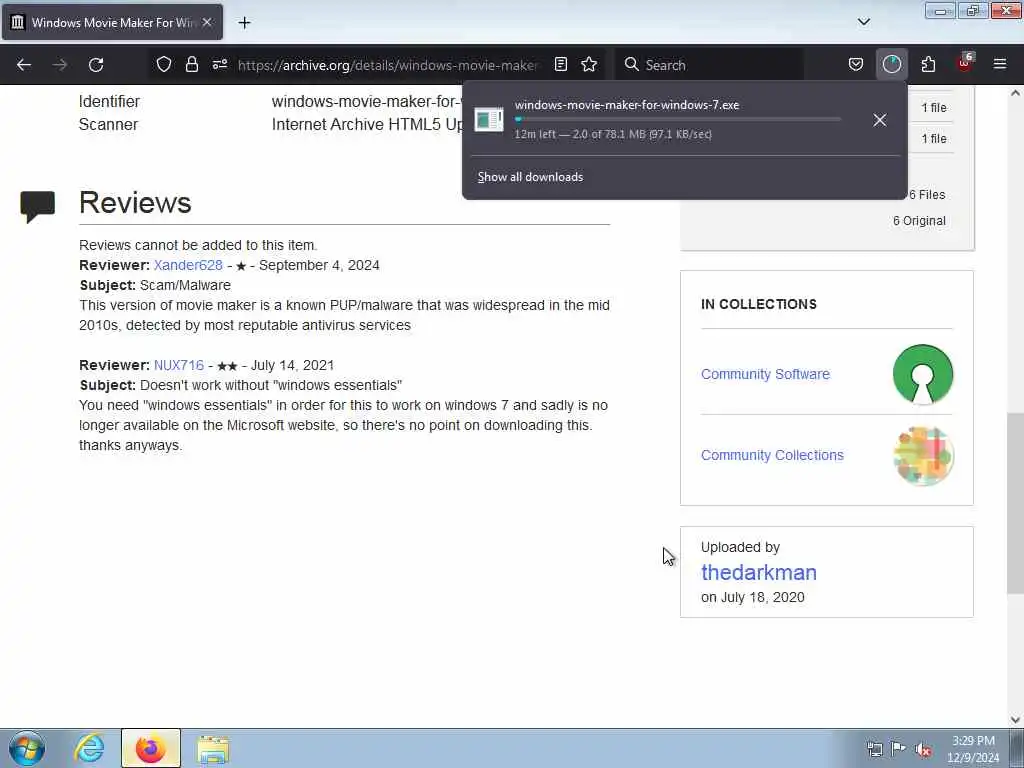Open the Community Collections link

click(772, 455)
